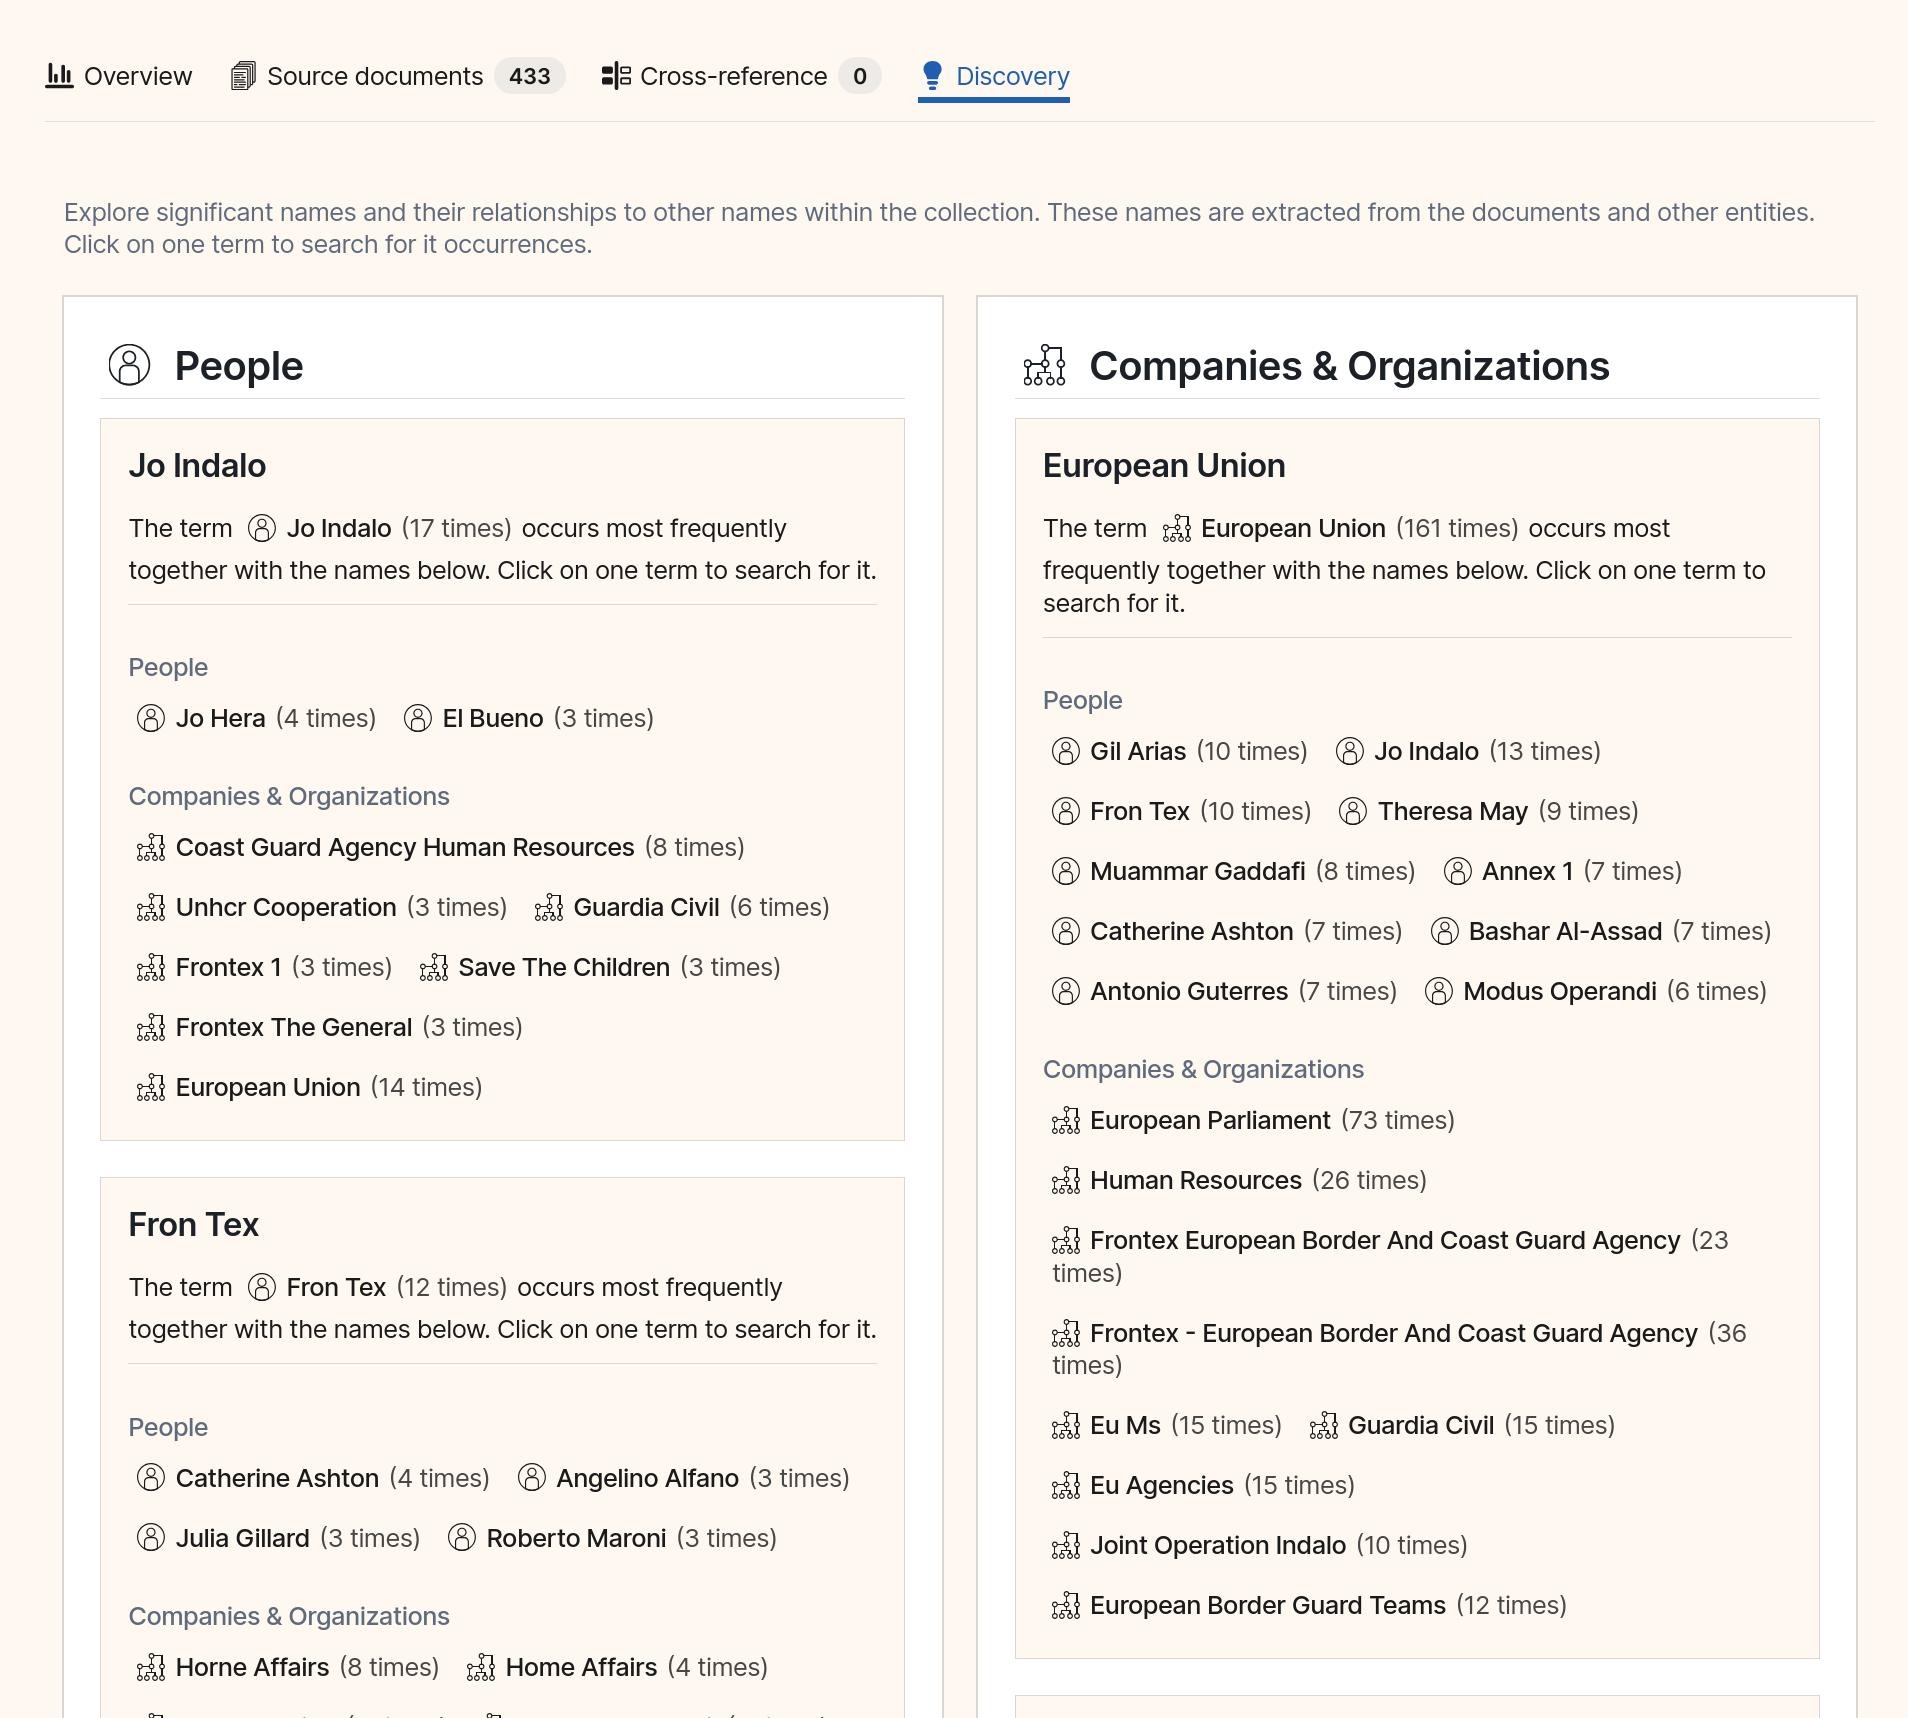Search for European Border Guard Teams

(1309, 1605)
